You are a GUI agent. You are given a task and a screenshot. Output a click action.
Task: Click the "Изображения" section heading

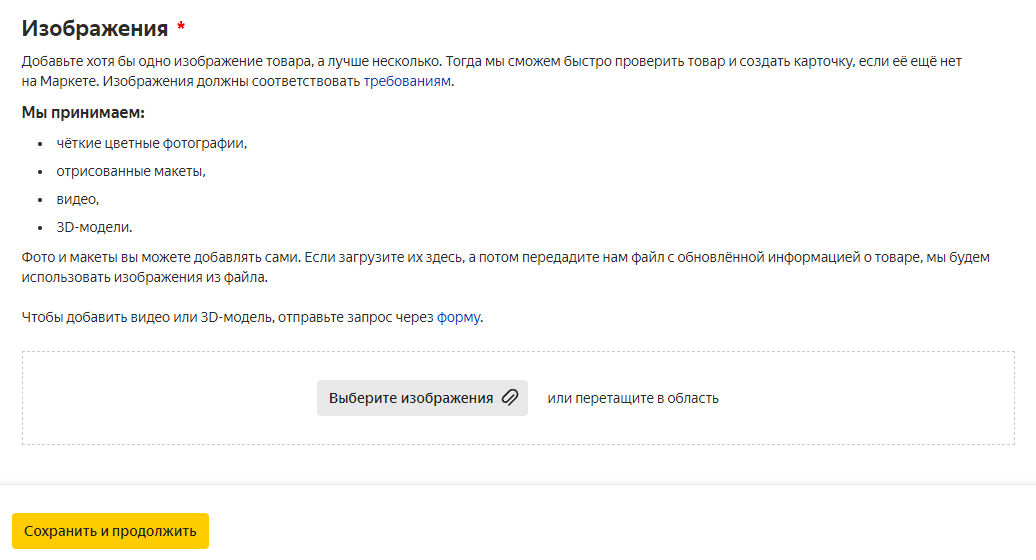pos(95,28)
